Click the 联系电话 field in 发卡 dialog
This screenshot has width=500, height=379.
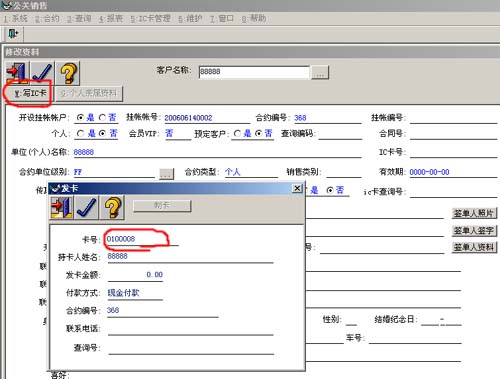click(x=191, y=329)
